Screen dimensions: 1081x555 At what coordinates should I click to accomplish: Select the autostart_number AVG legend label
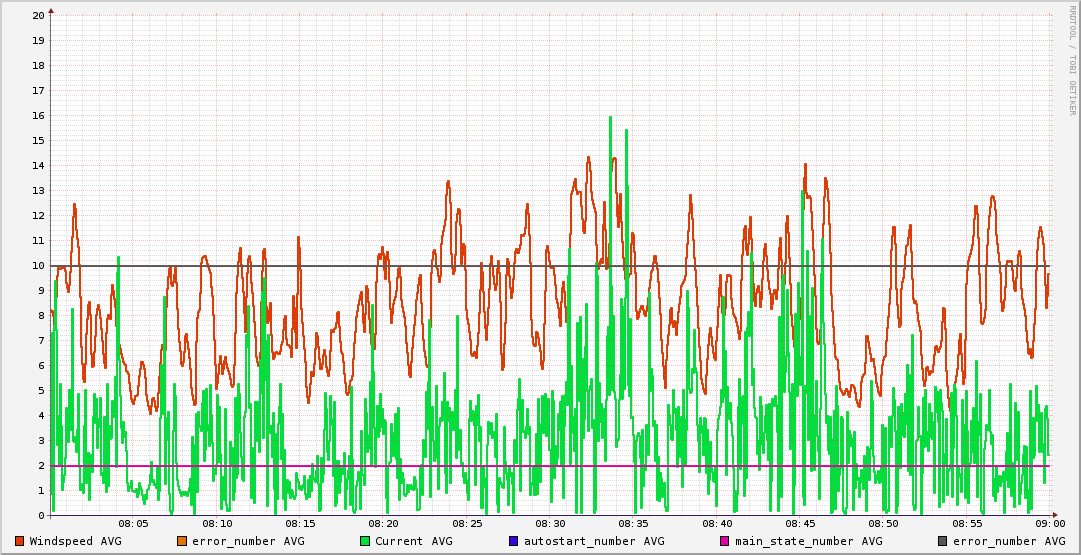point(594,541)
